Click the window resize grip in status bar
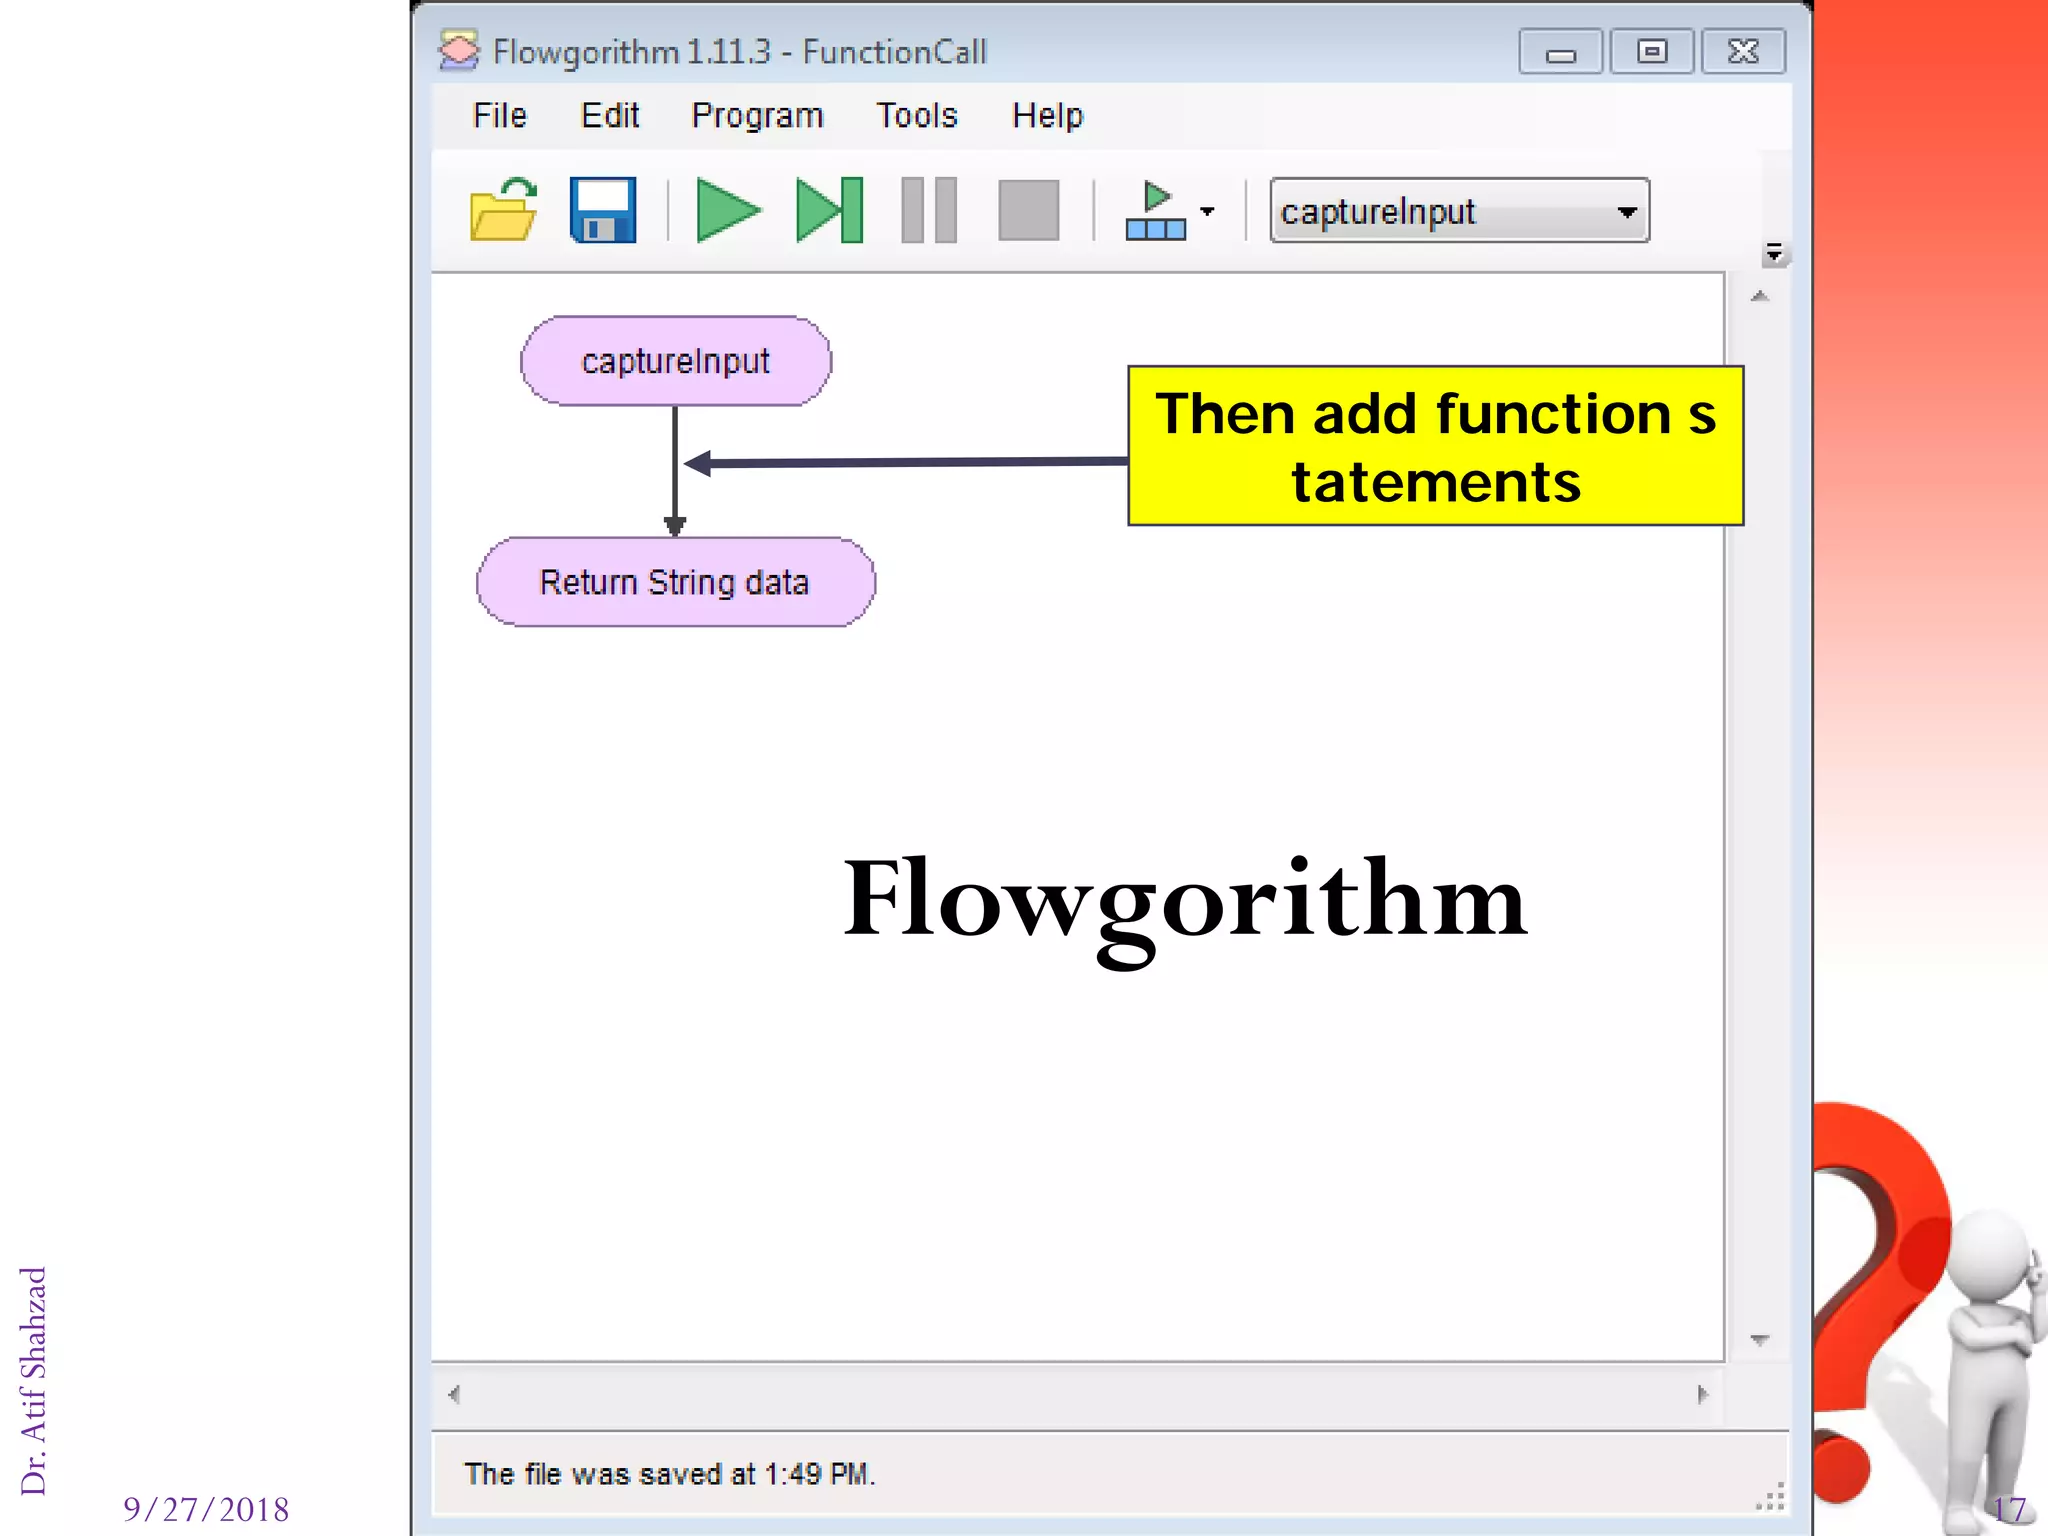This screenshot has width=2048, height=1536. [1771, 1497]
